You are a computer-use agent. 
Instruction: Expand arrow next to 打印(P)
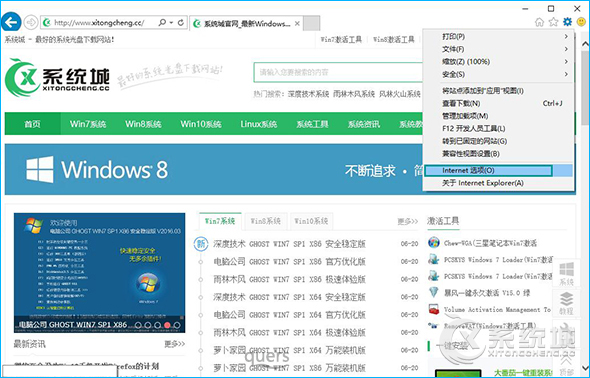coord(566,36)
